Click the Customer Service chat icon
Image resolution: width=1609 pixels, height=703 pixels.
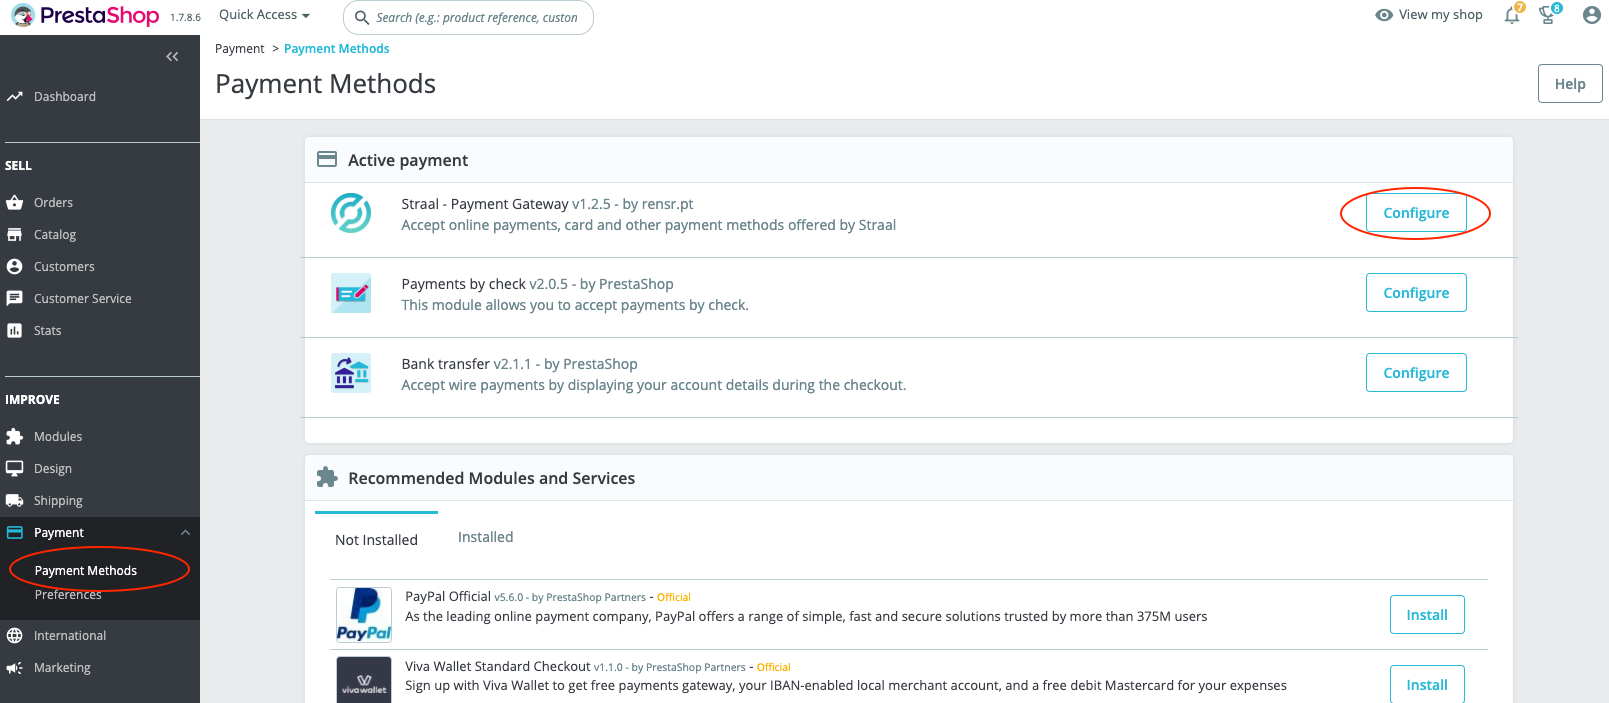point(14,299)
